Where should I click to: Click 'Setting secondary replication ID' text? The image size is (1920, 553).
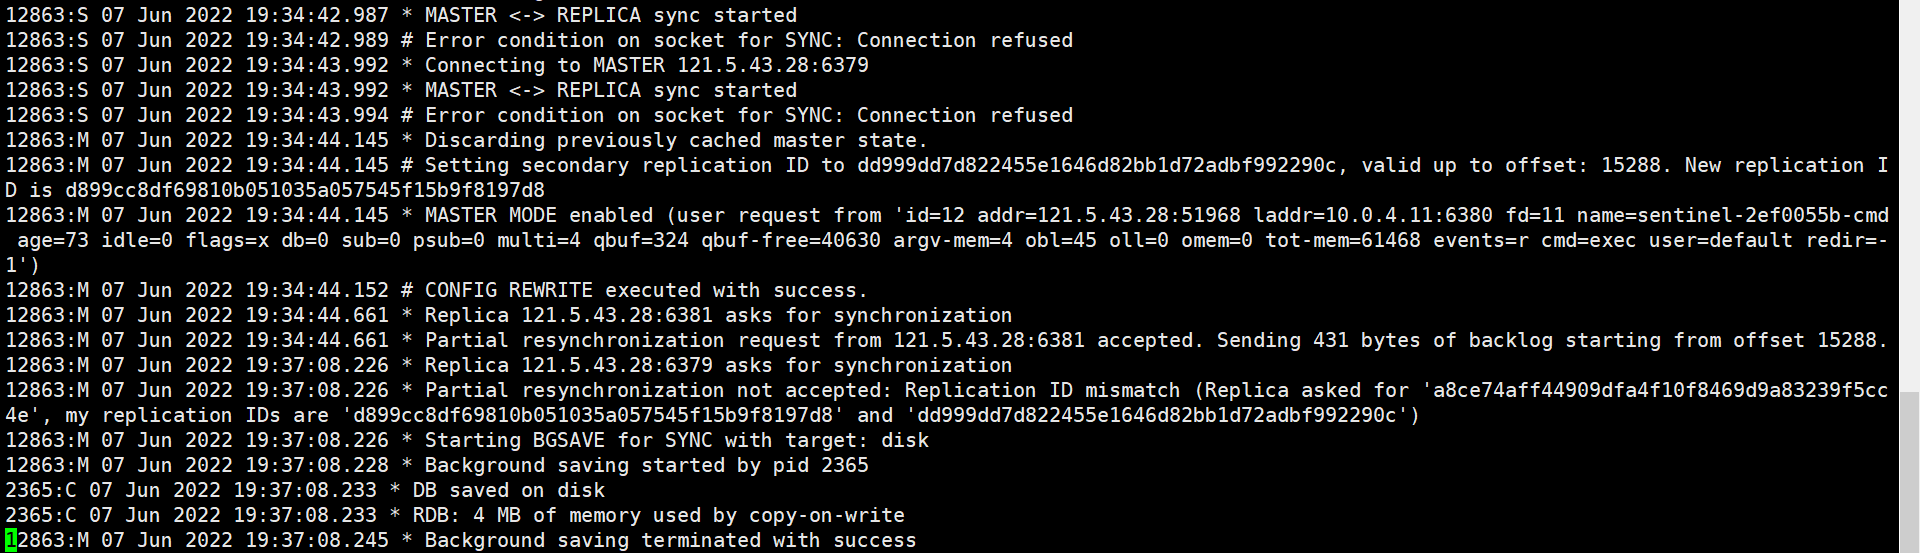[x=598, y=165]
